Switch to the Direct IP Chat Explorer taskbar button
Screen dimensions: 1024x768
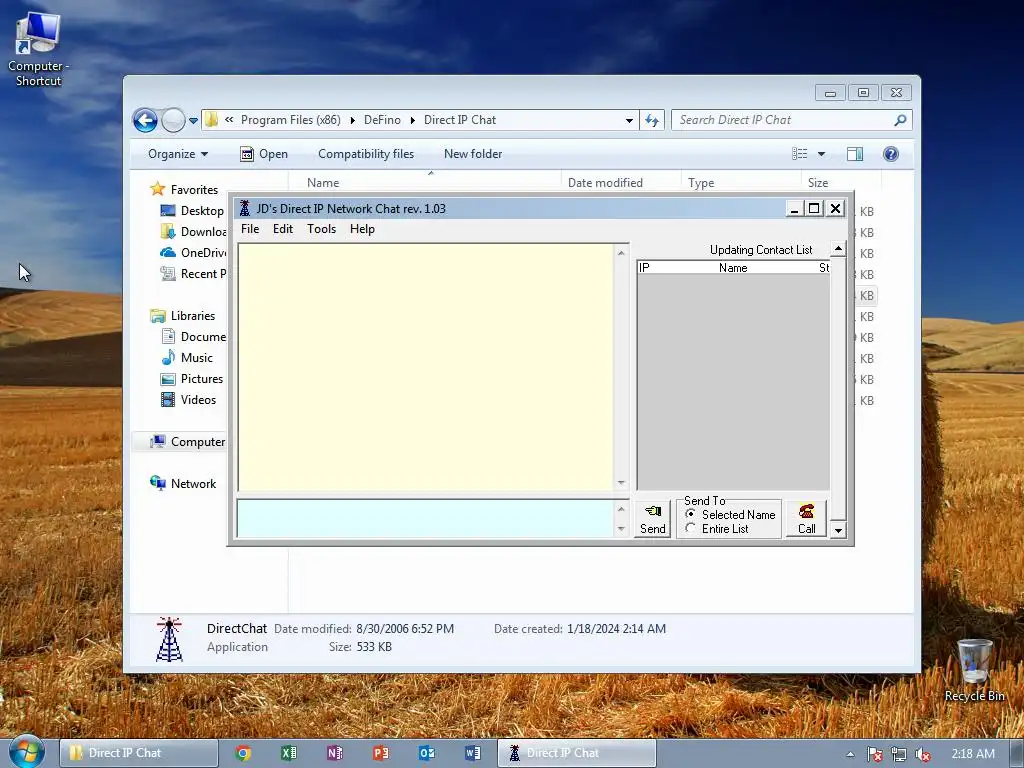click(x=139, y=753)
